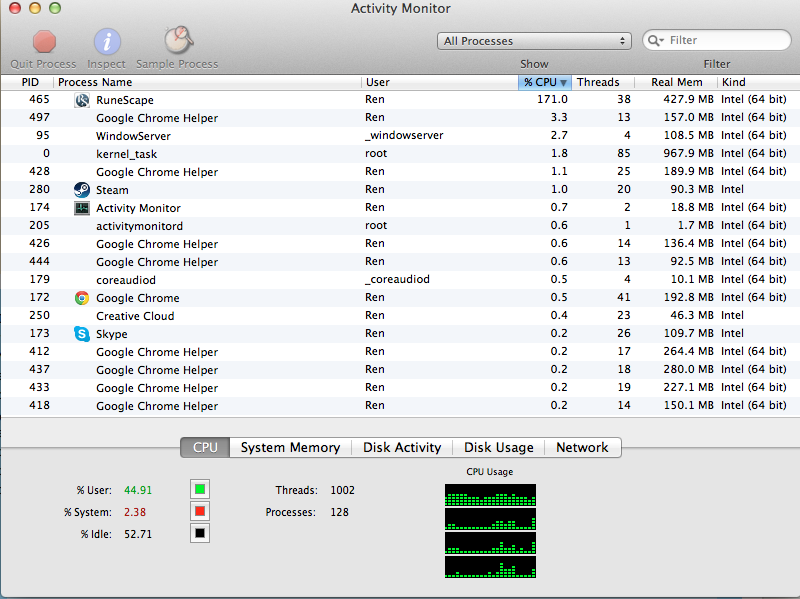This screenshot has width=800, height=599.
Task: Select Google Chrome Helper with PID 412
Action: point(400,352)
